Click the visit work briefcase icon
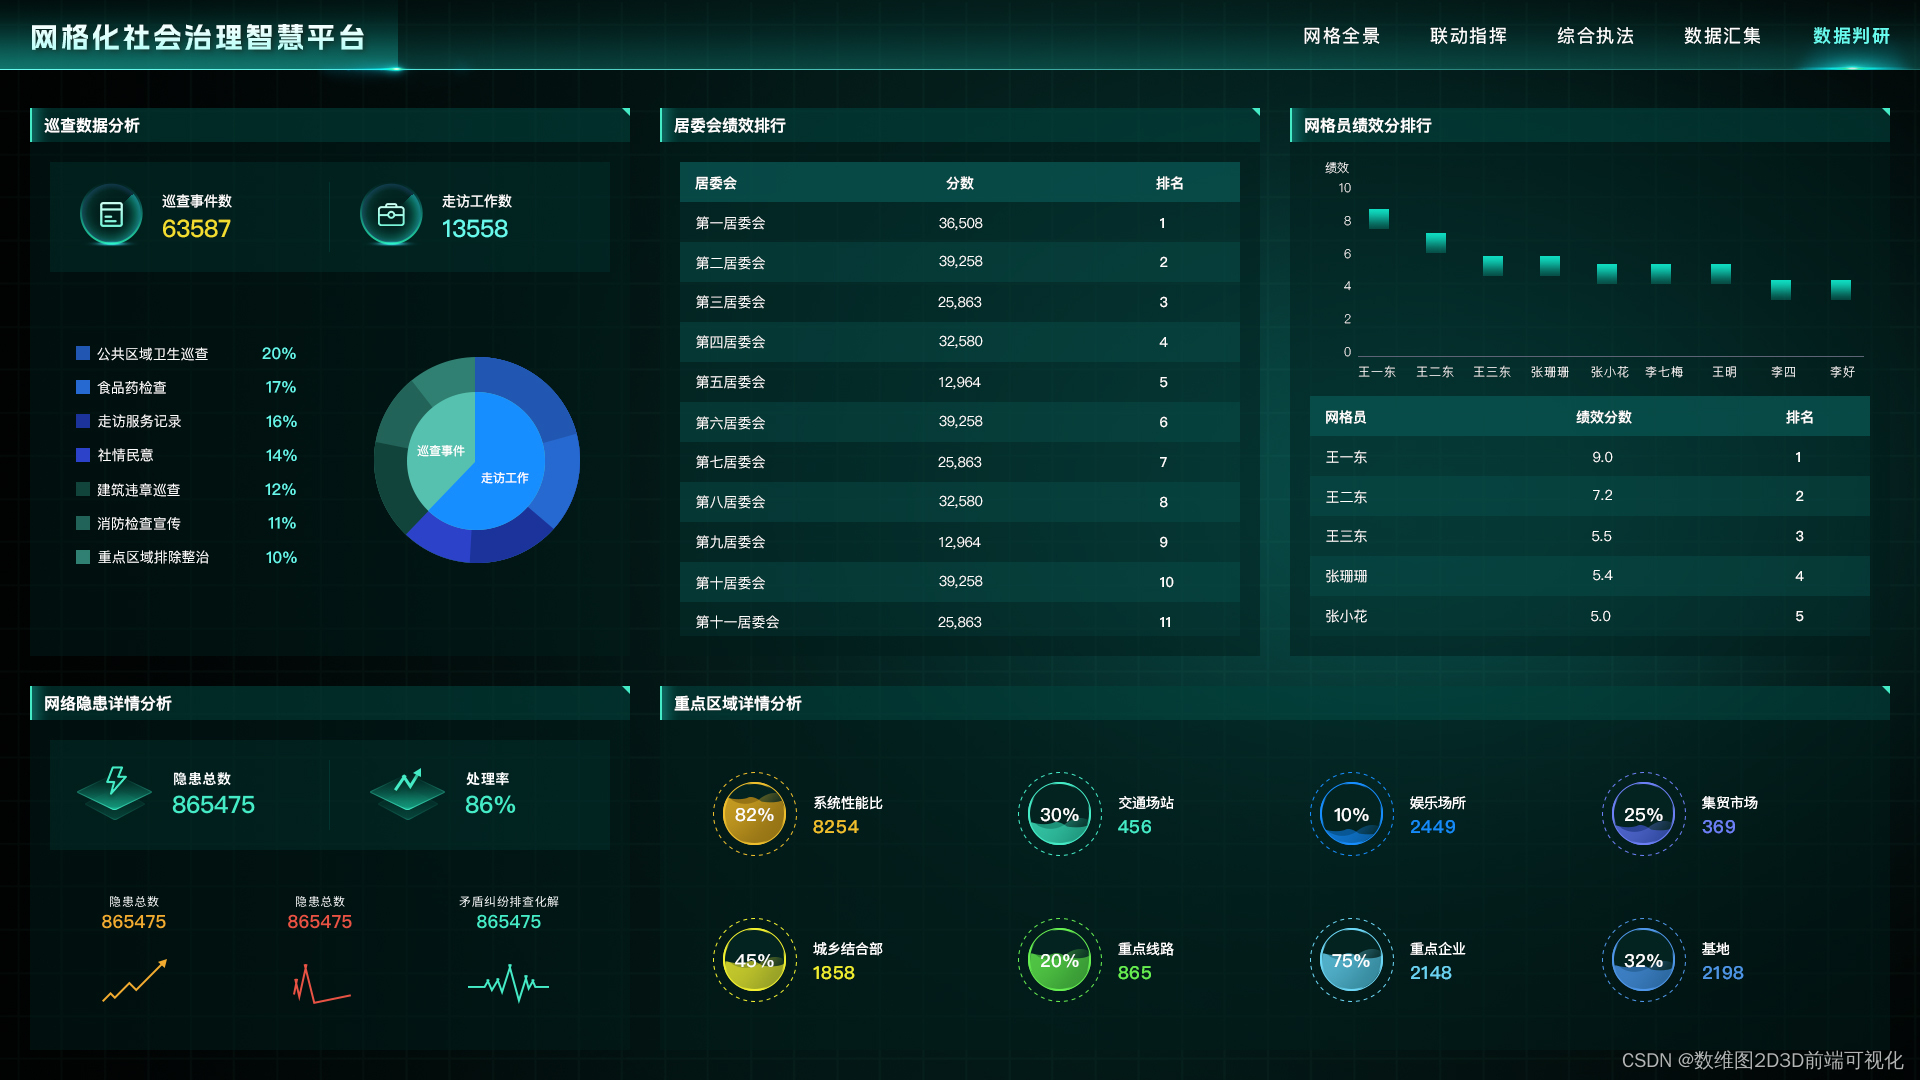 391,214
